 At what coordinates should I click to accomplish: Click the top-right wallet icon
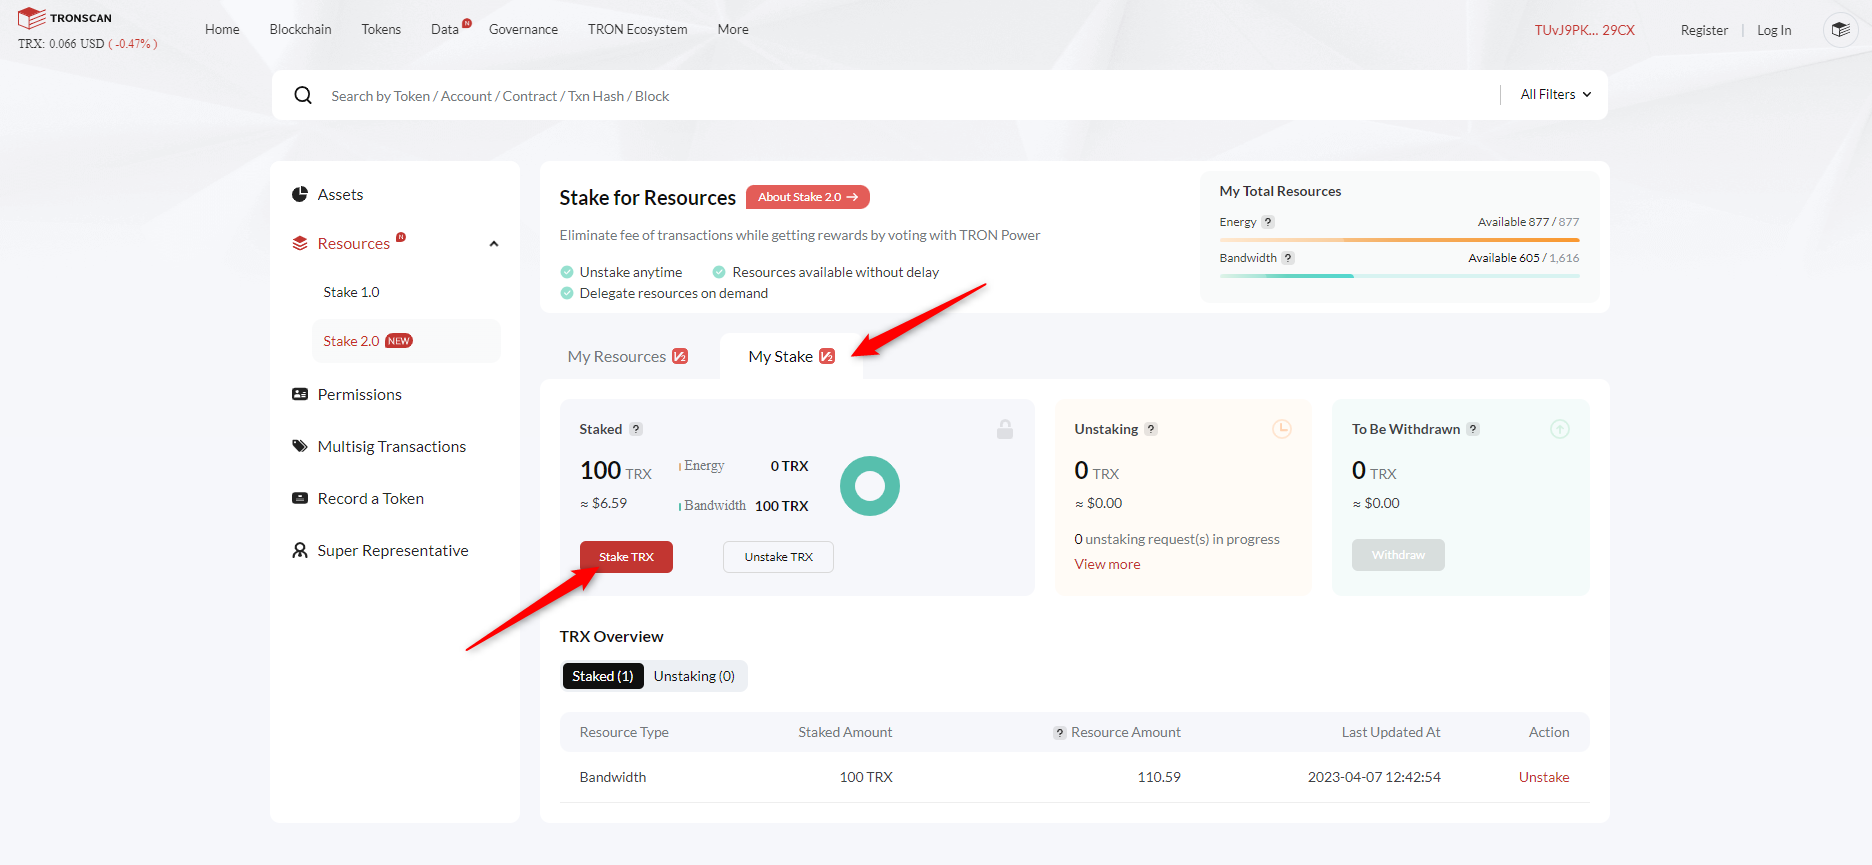pos(1840,30)
